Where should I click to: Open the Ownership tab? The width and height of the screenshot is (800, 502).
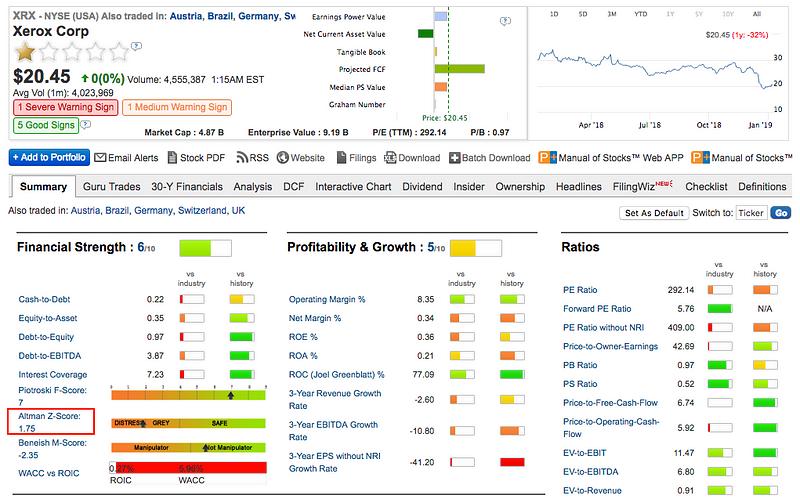(520, 187)
